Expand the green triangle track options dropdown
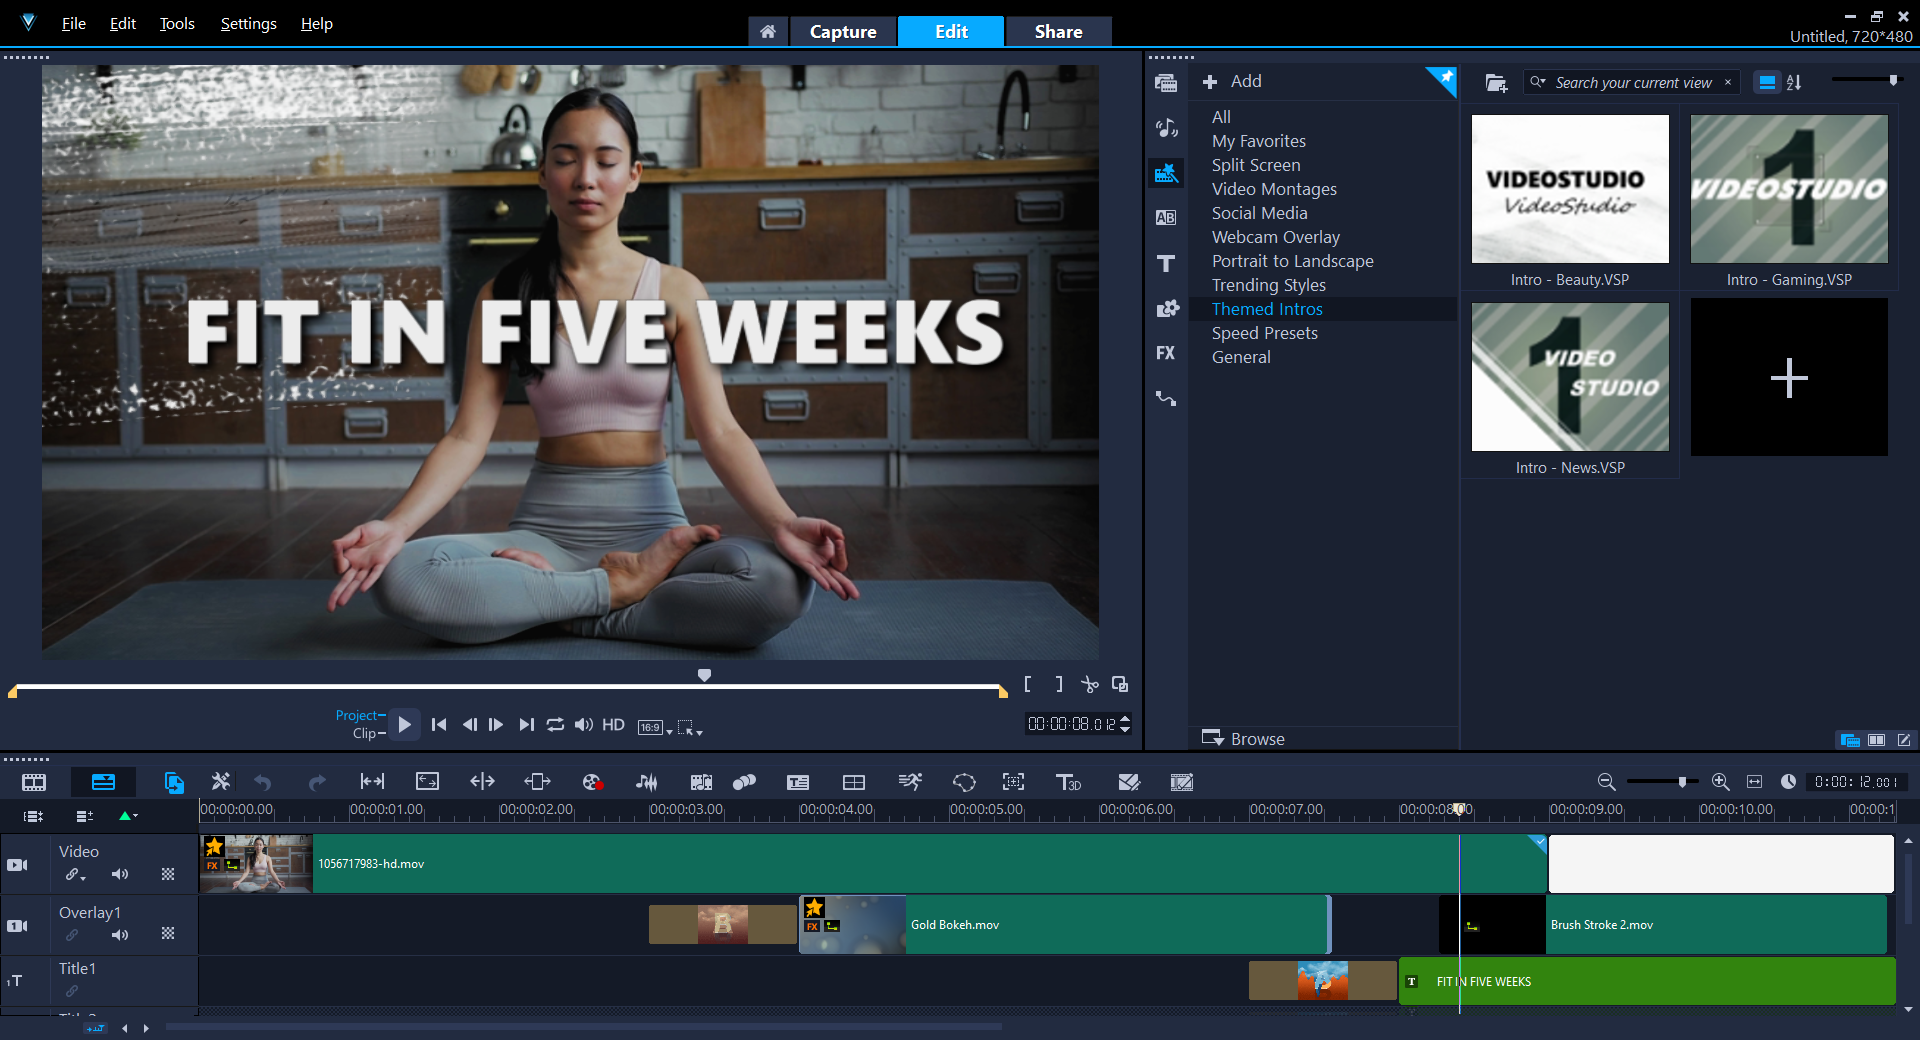Screen dimensions: 1920x1040 coord(128,816)
